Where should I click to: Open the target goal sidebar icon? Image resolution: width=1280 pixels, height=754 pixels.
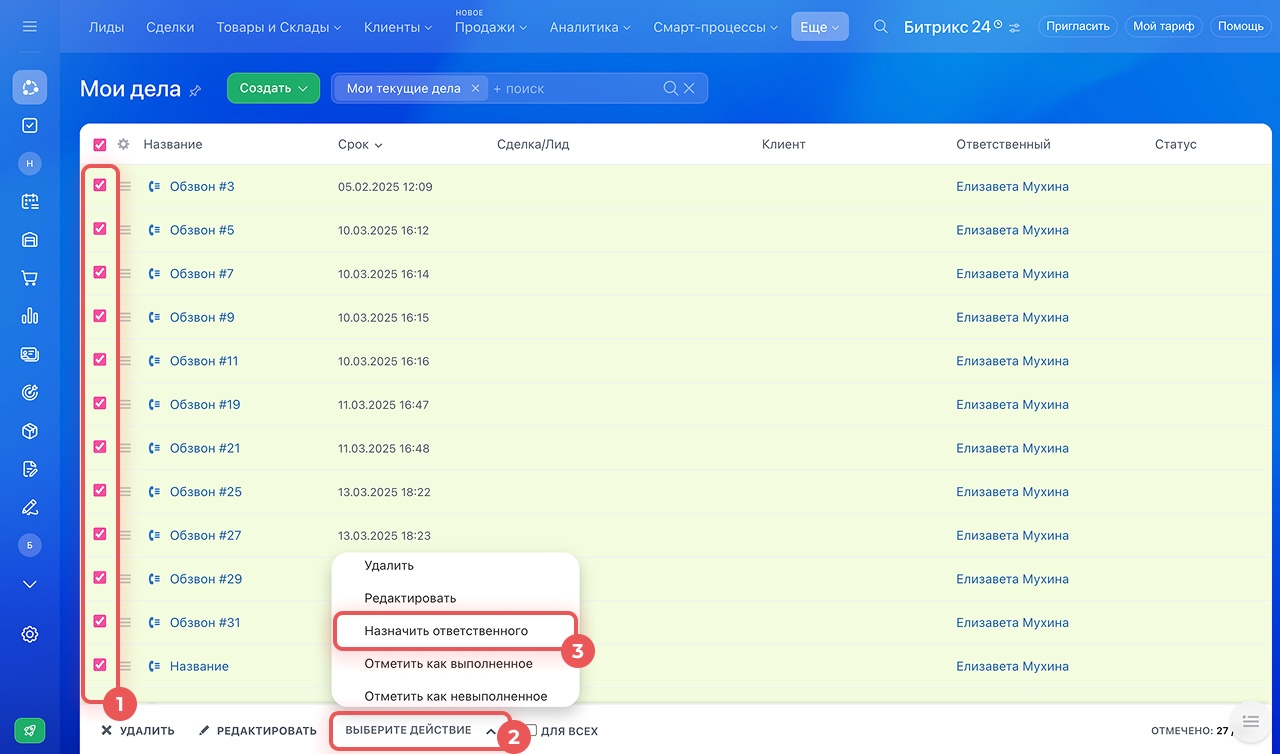[30, 393]
